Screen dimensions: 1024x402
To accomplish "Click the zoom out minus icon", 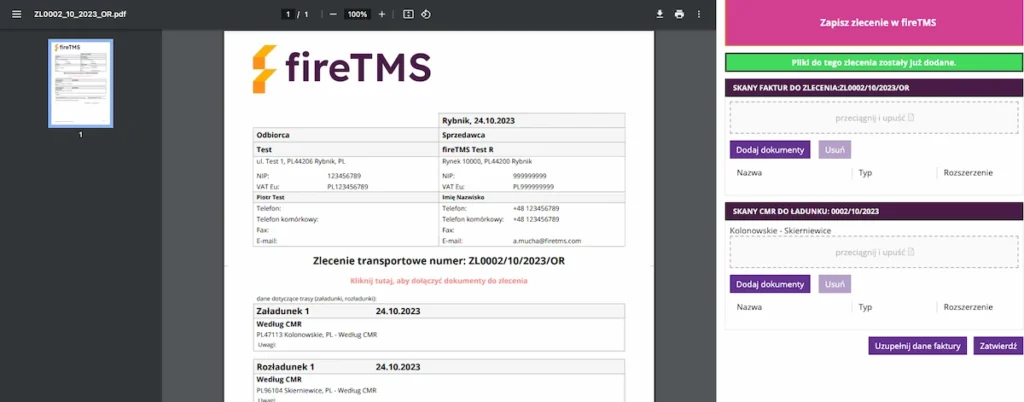I will click(x=333, y=14).
